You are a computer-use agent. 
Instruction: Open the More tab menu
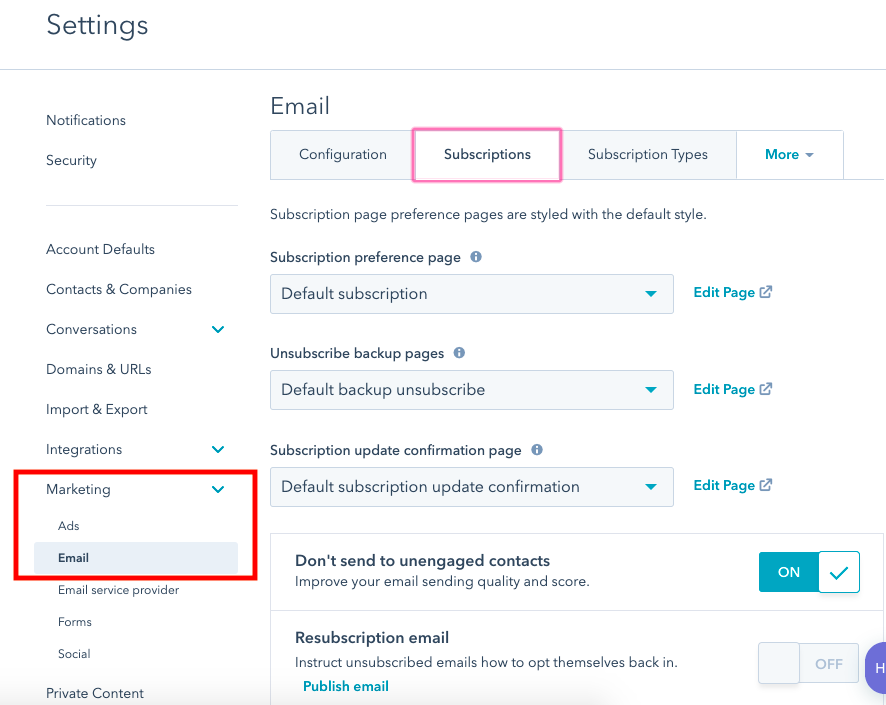coord(789,155)
